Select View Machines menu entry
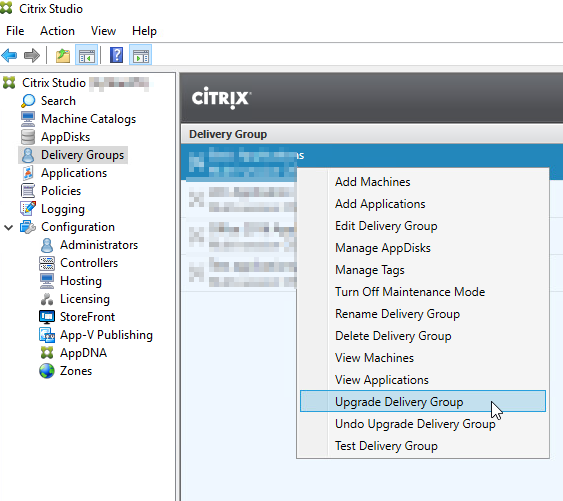The height and width of the screenshot is (501, 563). pos(423,358)
